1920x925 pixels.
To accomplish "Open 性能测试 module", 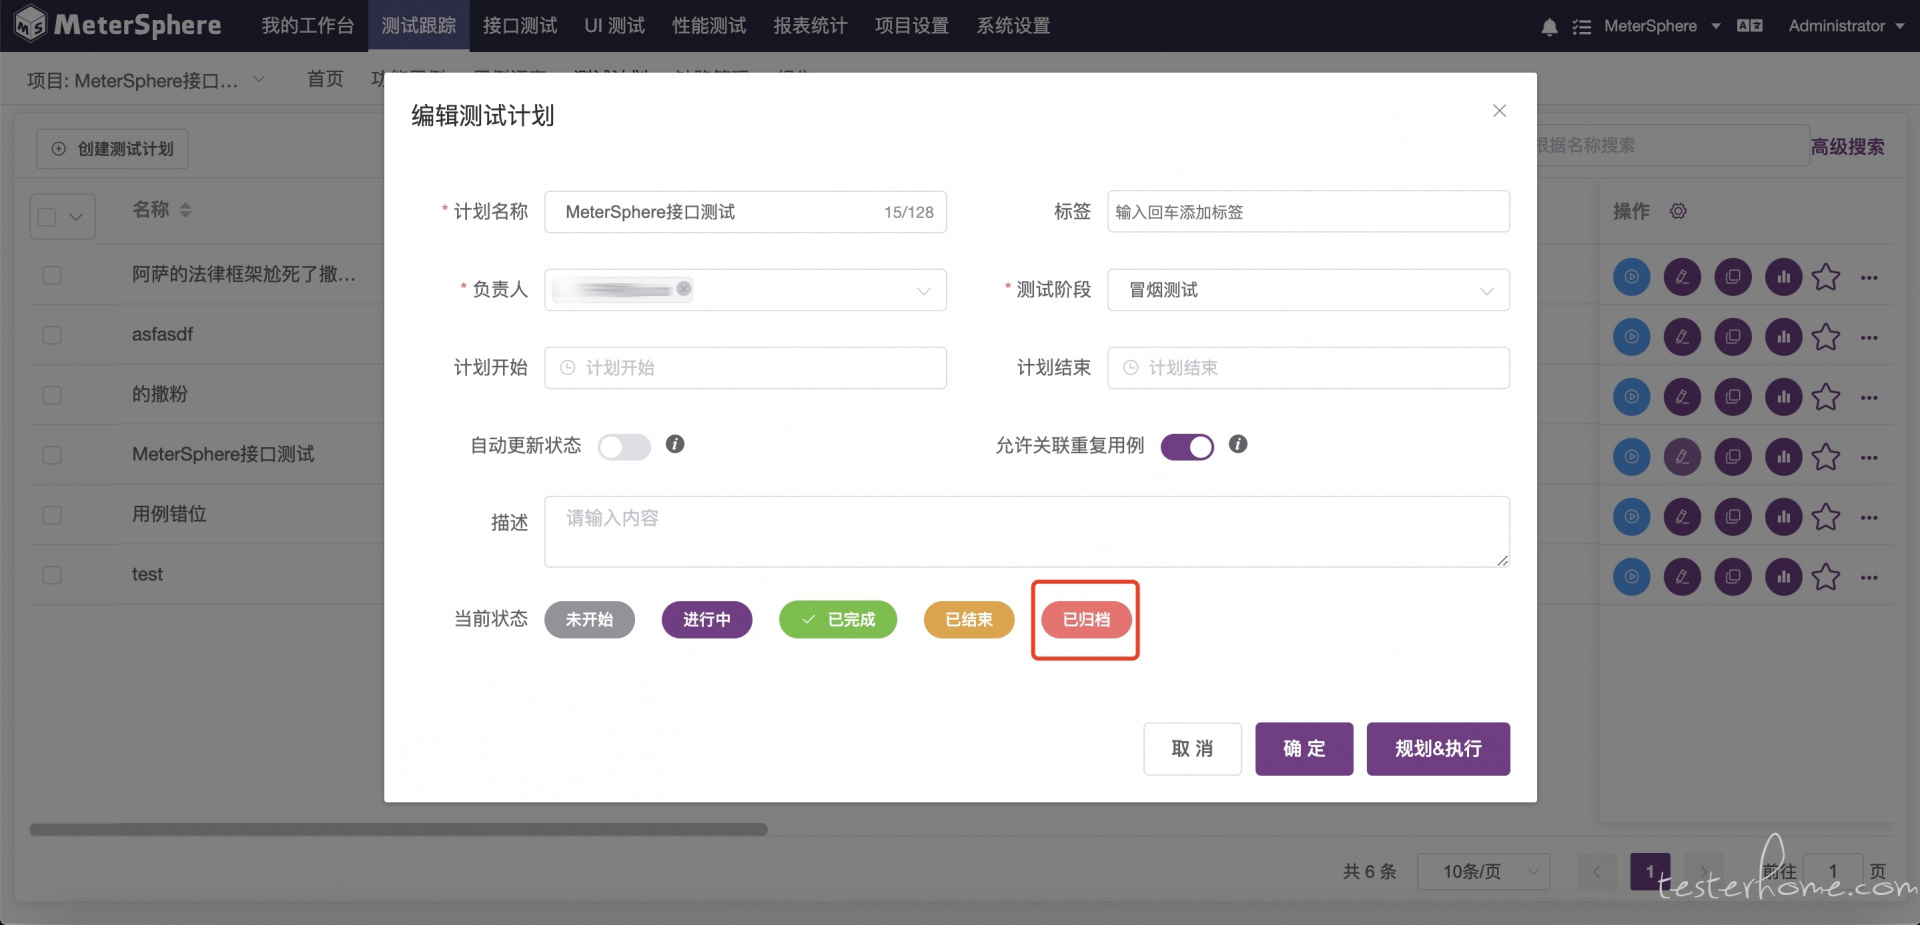I will click(x=709, y=26).
